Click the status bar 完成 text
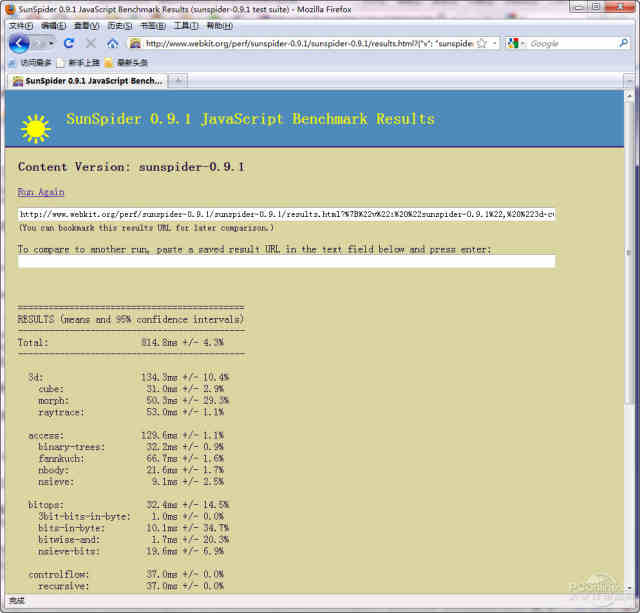640x613 pixels. tap(17, 601)
